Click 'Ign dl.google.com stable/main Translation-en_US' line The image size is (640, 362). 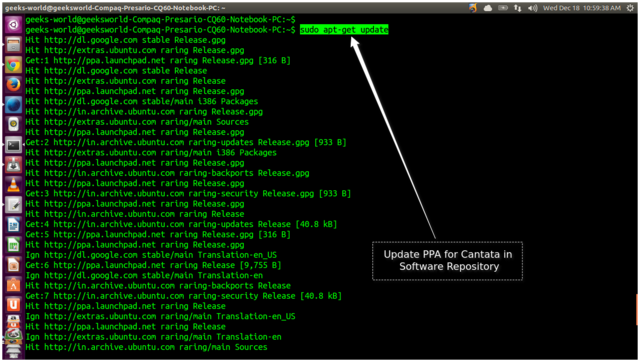pyautogui.click(x=151, y=255)
